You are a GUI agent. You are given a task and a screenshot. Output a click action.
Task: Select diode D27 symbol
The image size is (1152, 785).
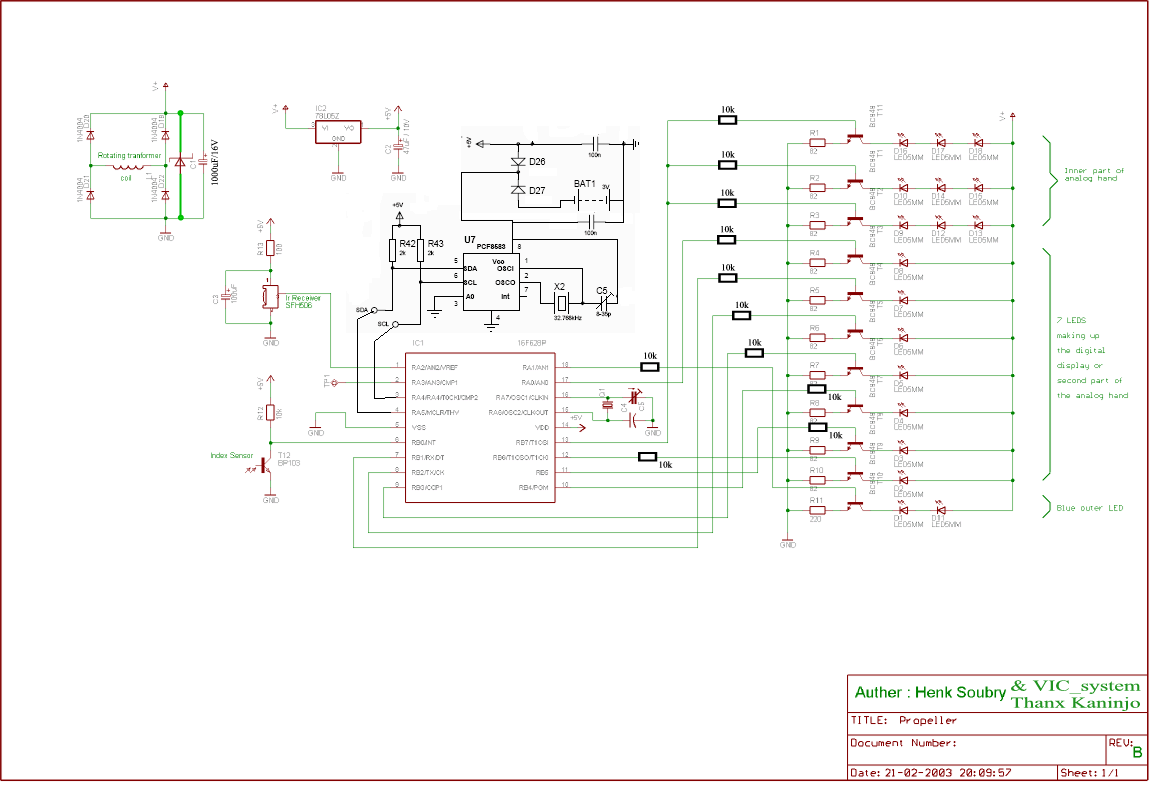(x=518, y=190)
